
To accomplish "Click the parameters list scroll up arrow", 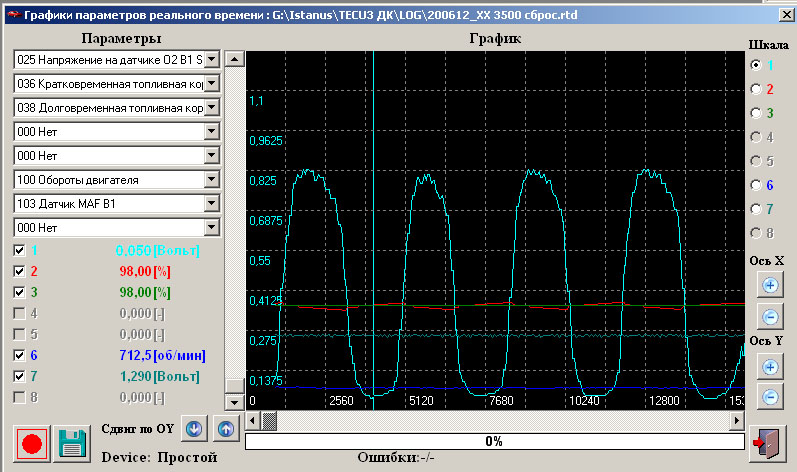I will click(234, 59).
